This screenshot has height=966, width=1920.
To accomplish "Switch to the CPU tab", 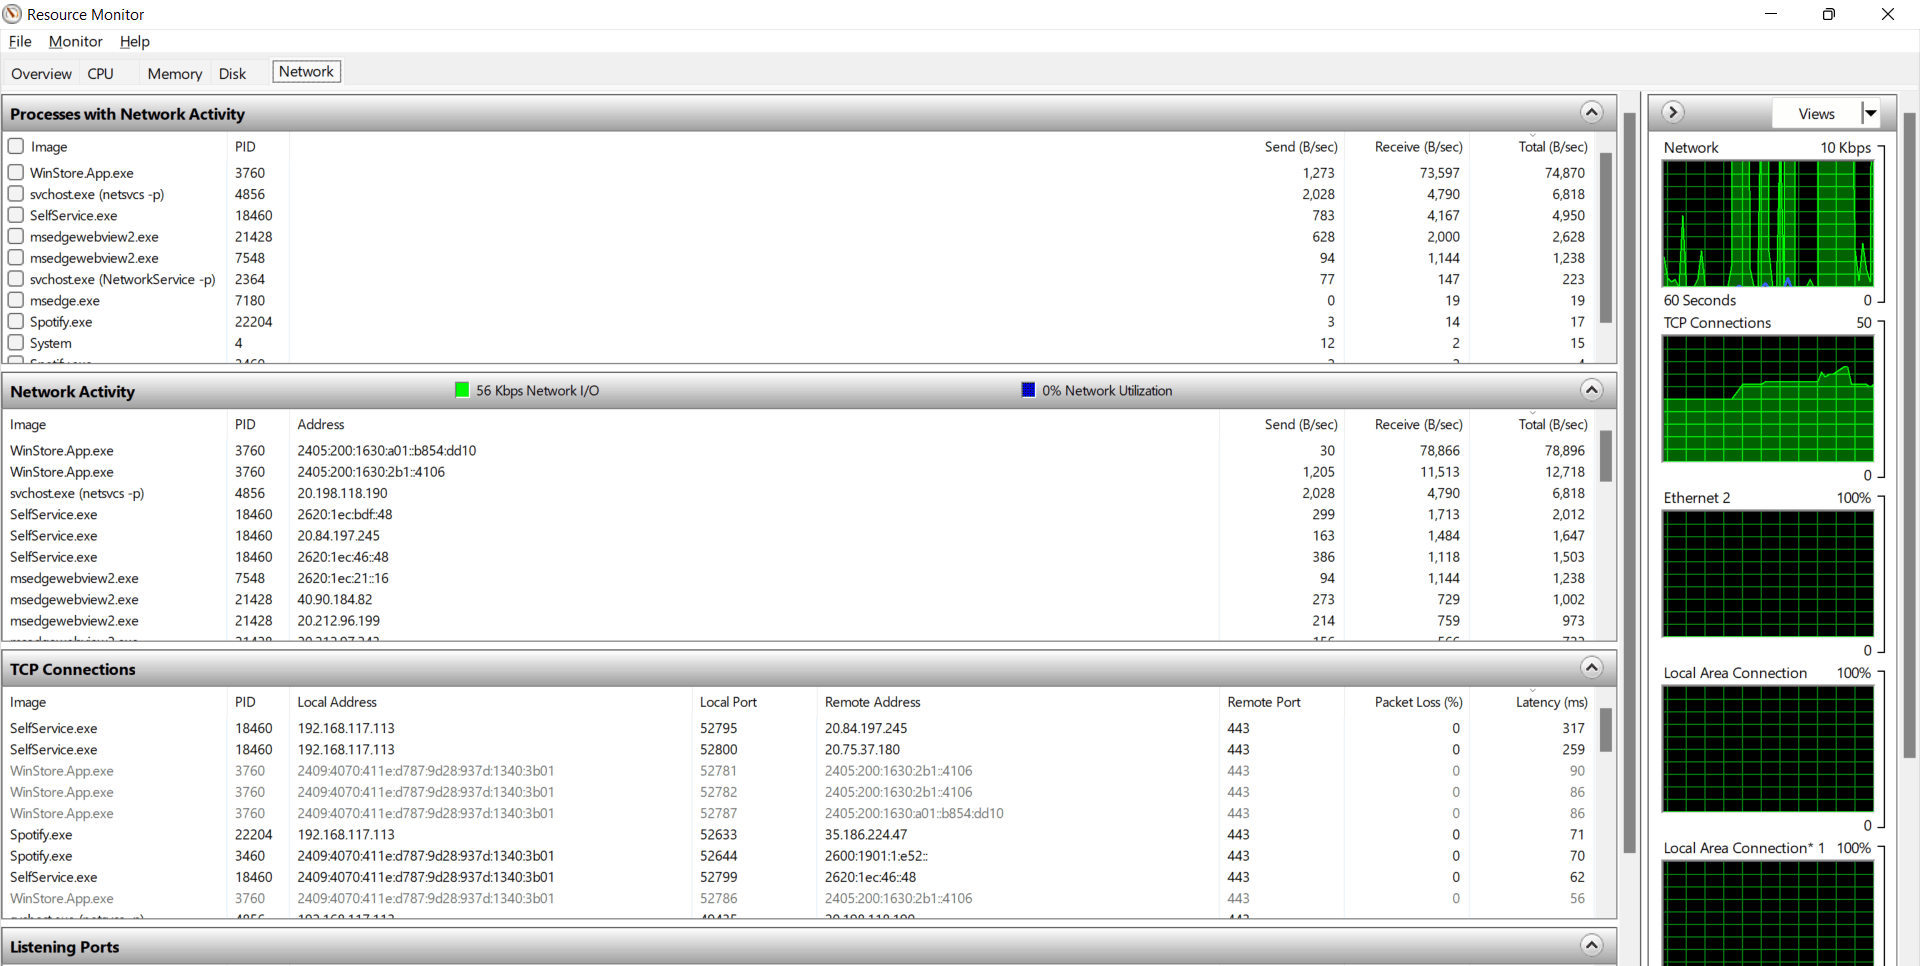I will 100,73.
